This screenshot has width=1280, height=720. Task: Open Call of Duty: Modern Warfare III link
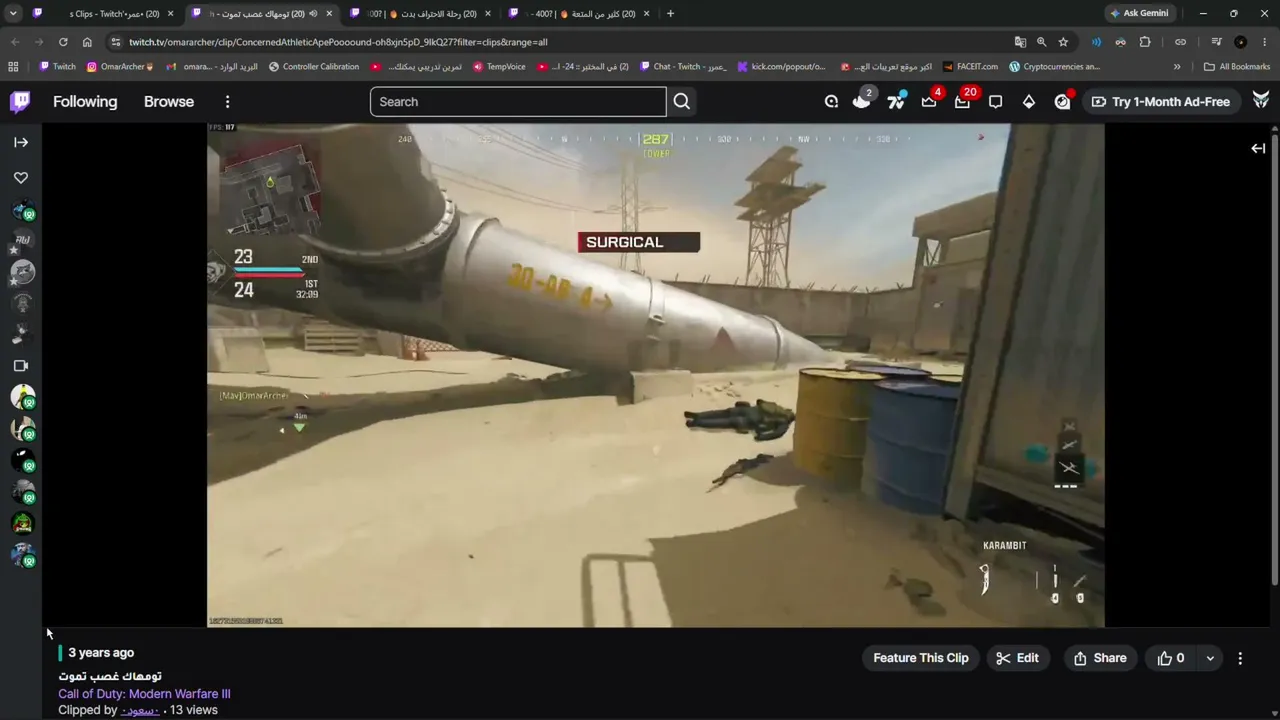(x=144, y=694)
